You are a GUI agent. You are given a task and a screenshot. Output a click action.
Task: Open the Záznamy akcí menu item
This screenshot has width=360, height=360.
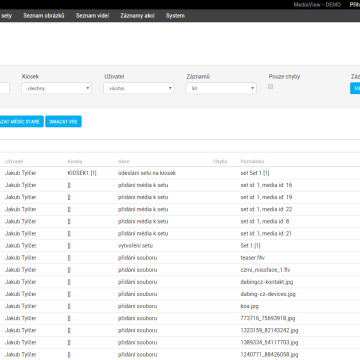(137, 16)
